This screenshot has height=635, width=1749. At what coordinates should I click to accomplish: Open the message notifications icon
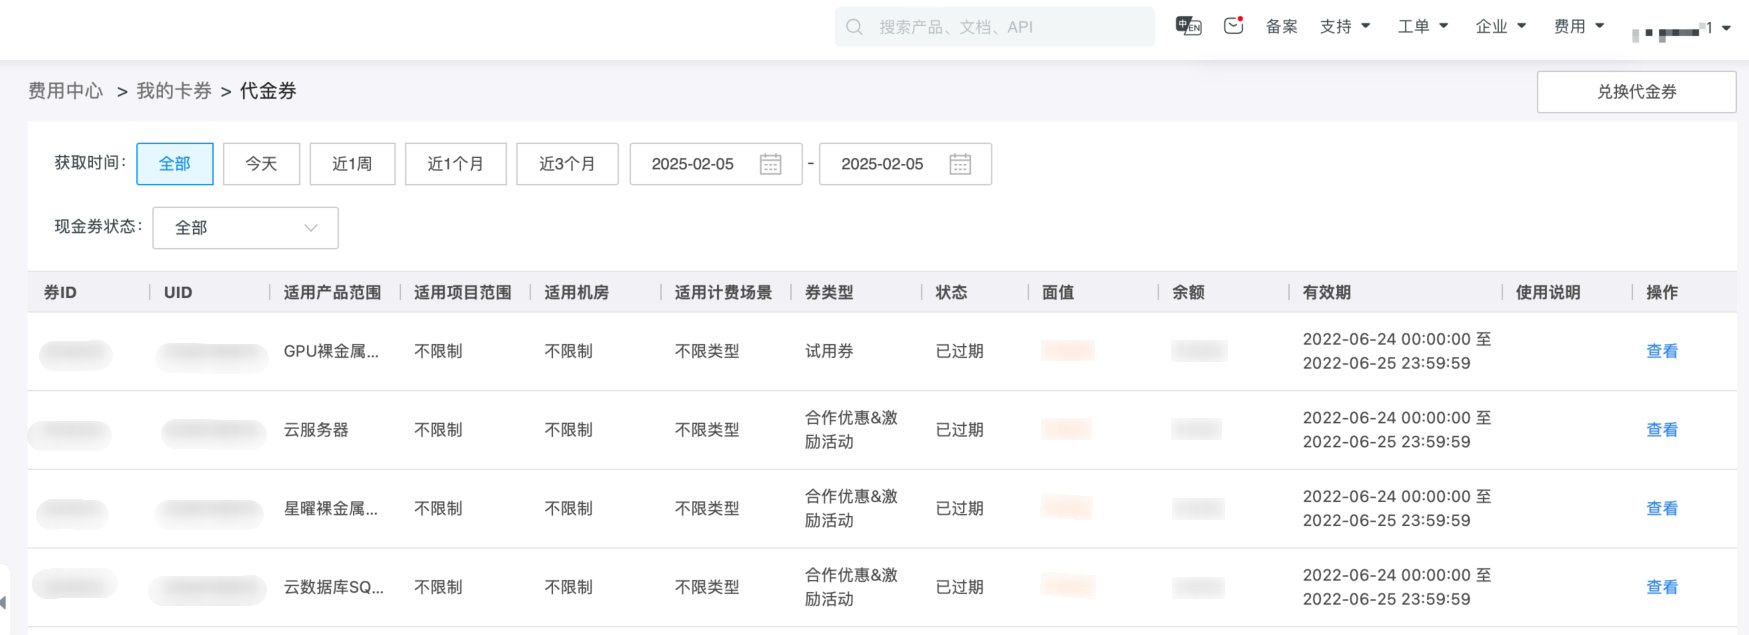pyautogui.click(x=1233, y=26)
